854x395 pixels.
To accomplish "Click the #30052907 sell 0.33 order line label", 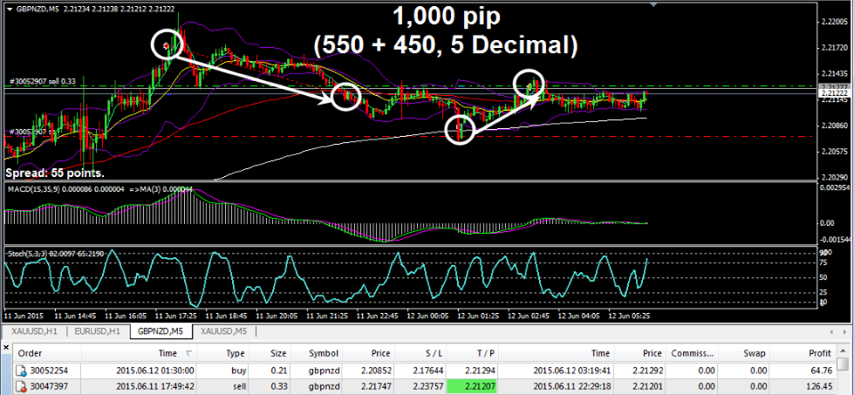I will click(42, 81).
